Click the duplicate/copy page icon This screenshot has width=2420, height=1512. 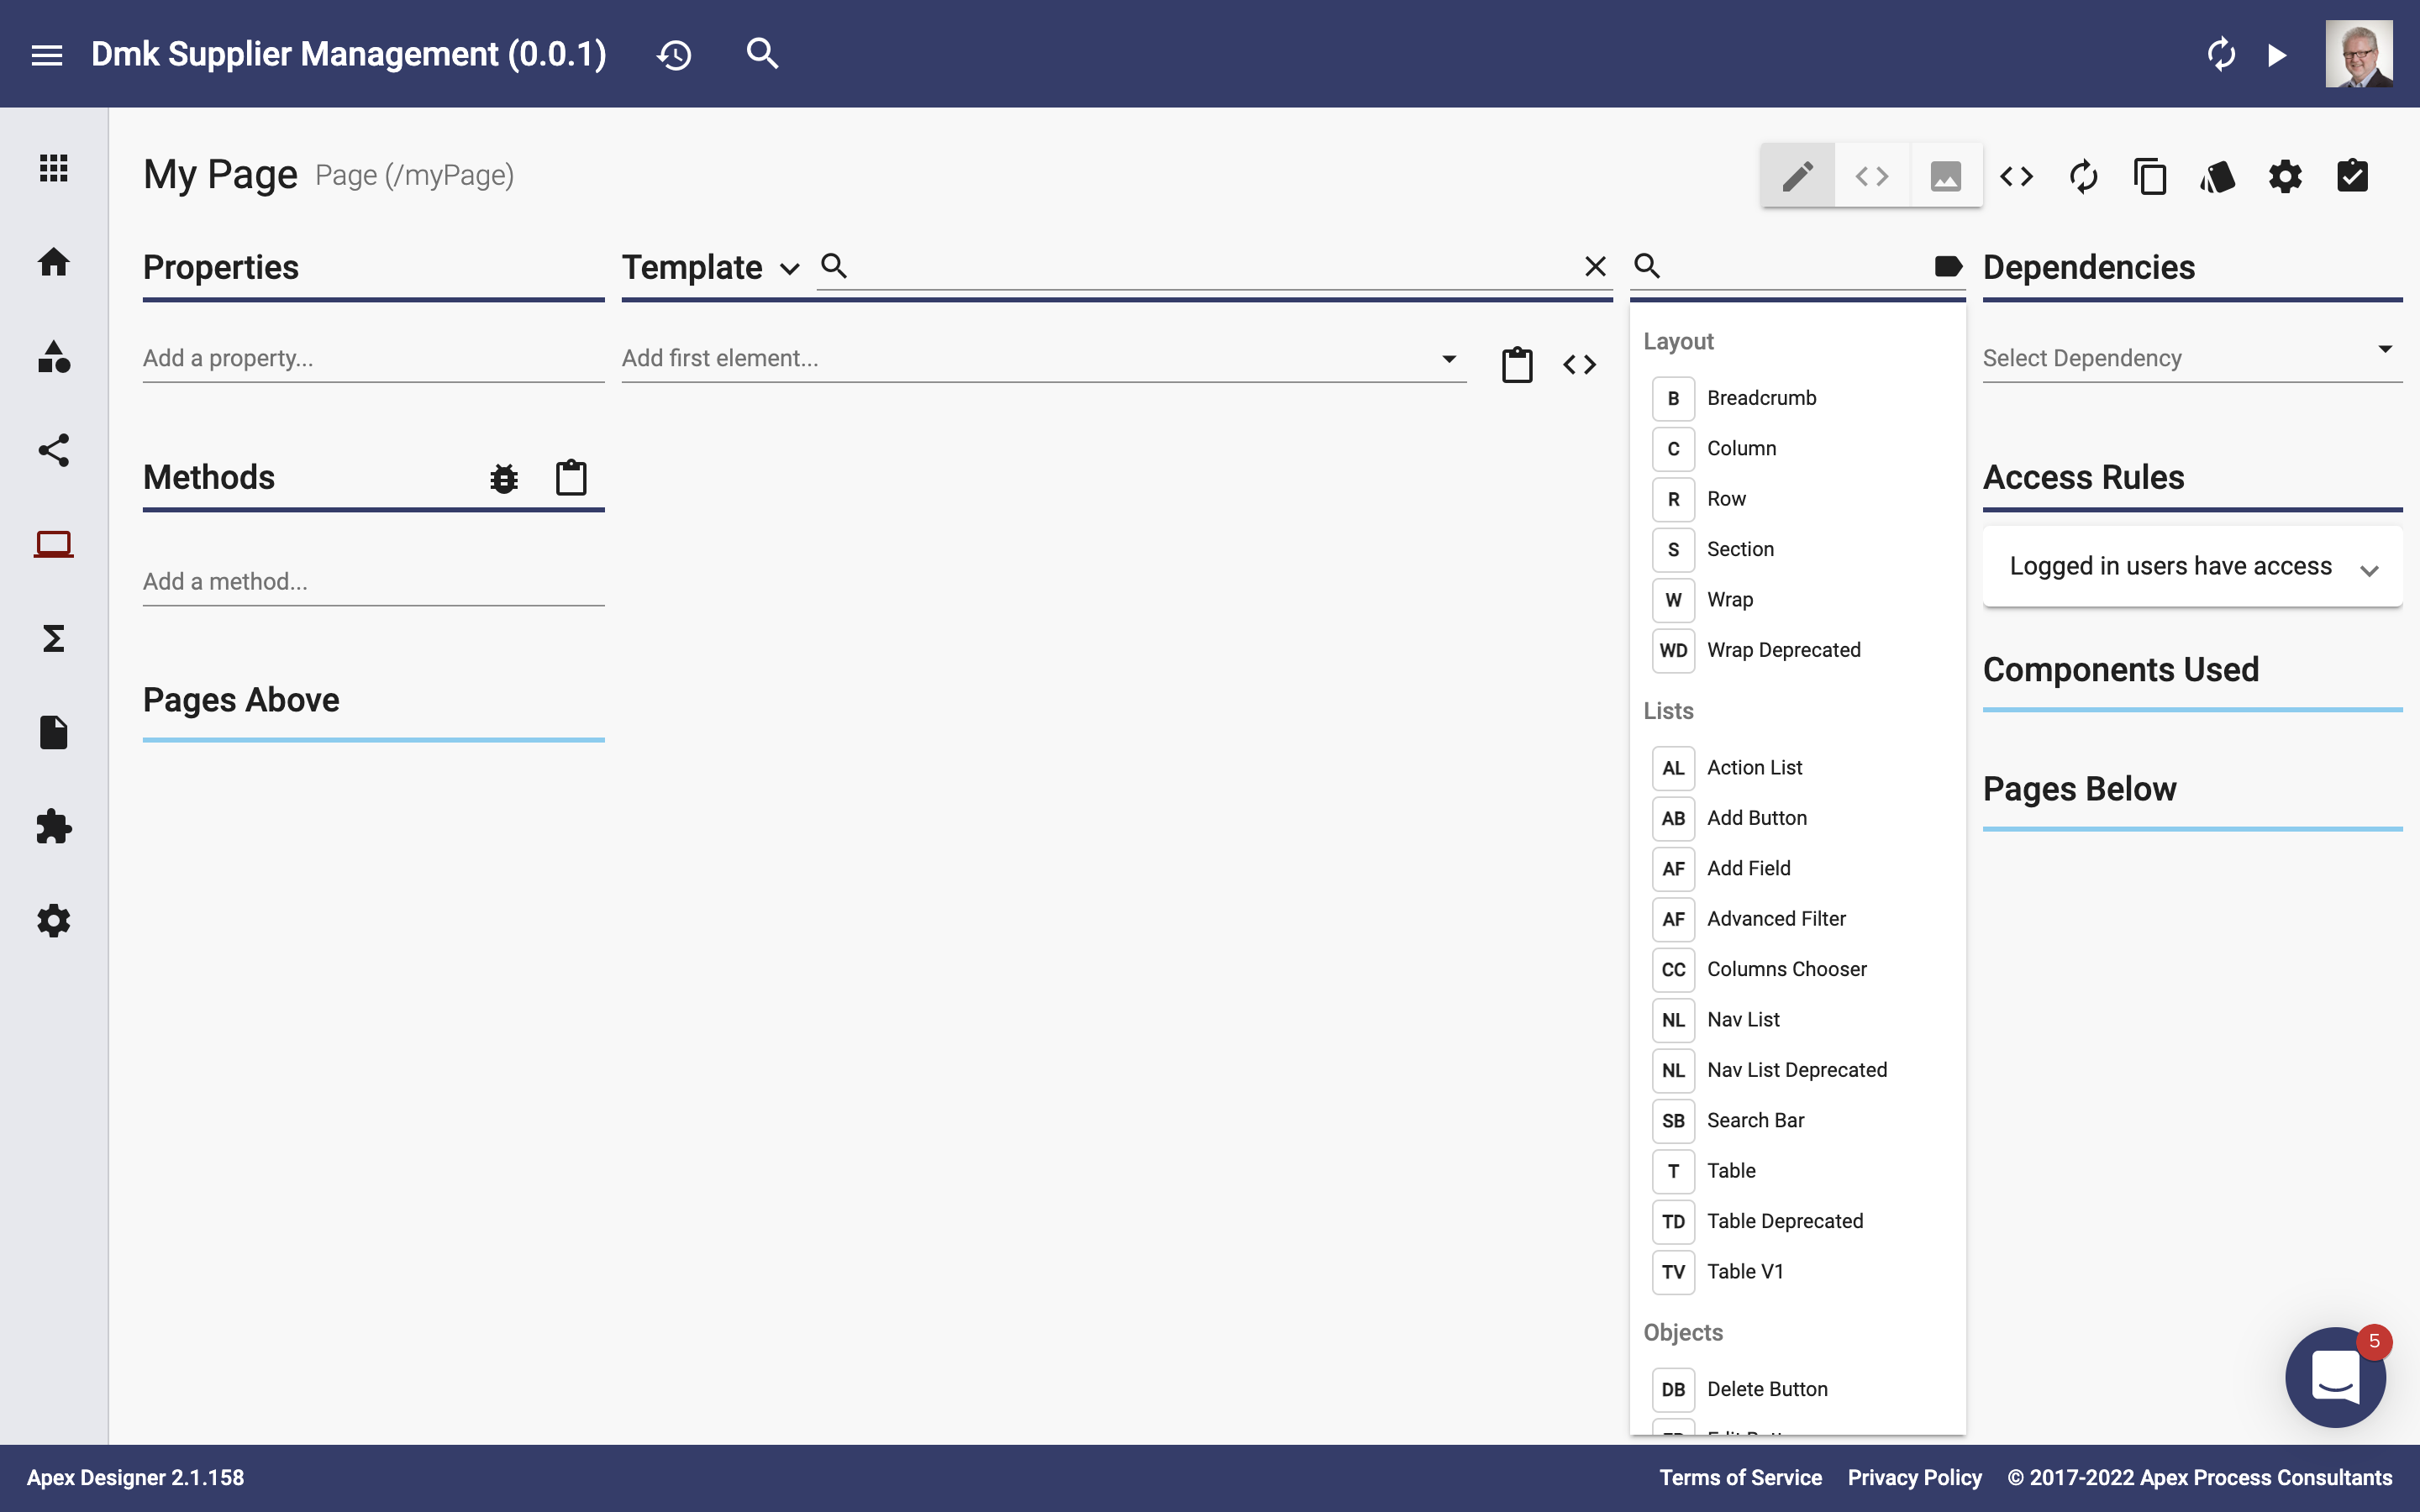coord(2150,174)
